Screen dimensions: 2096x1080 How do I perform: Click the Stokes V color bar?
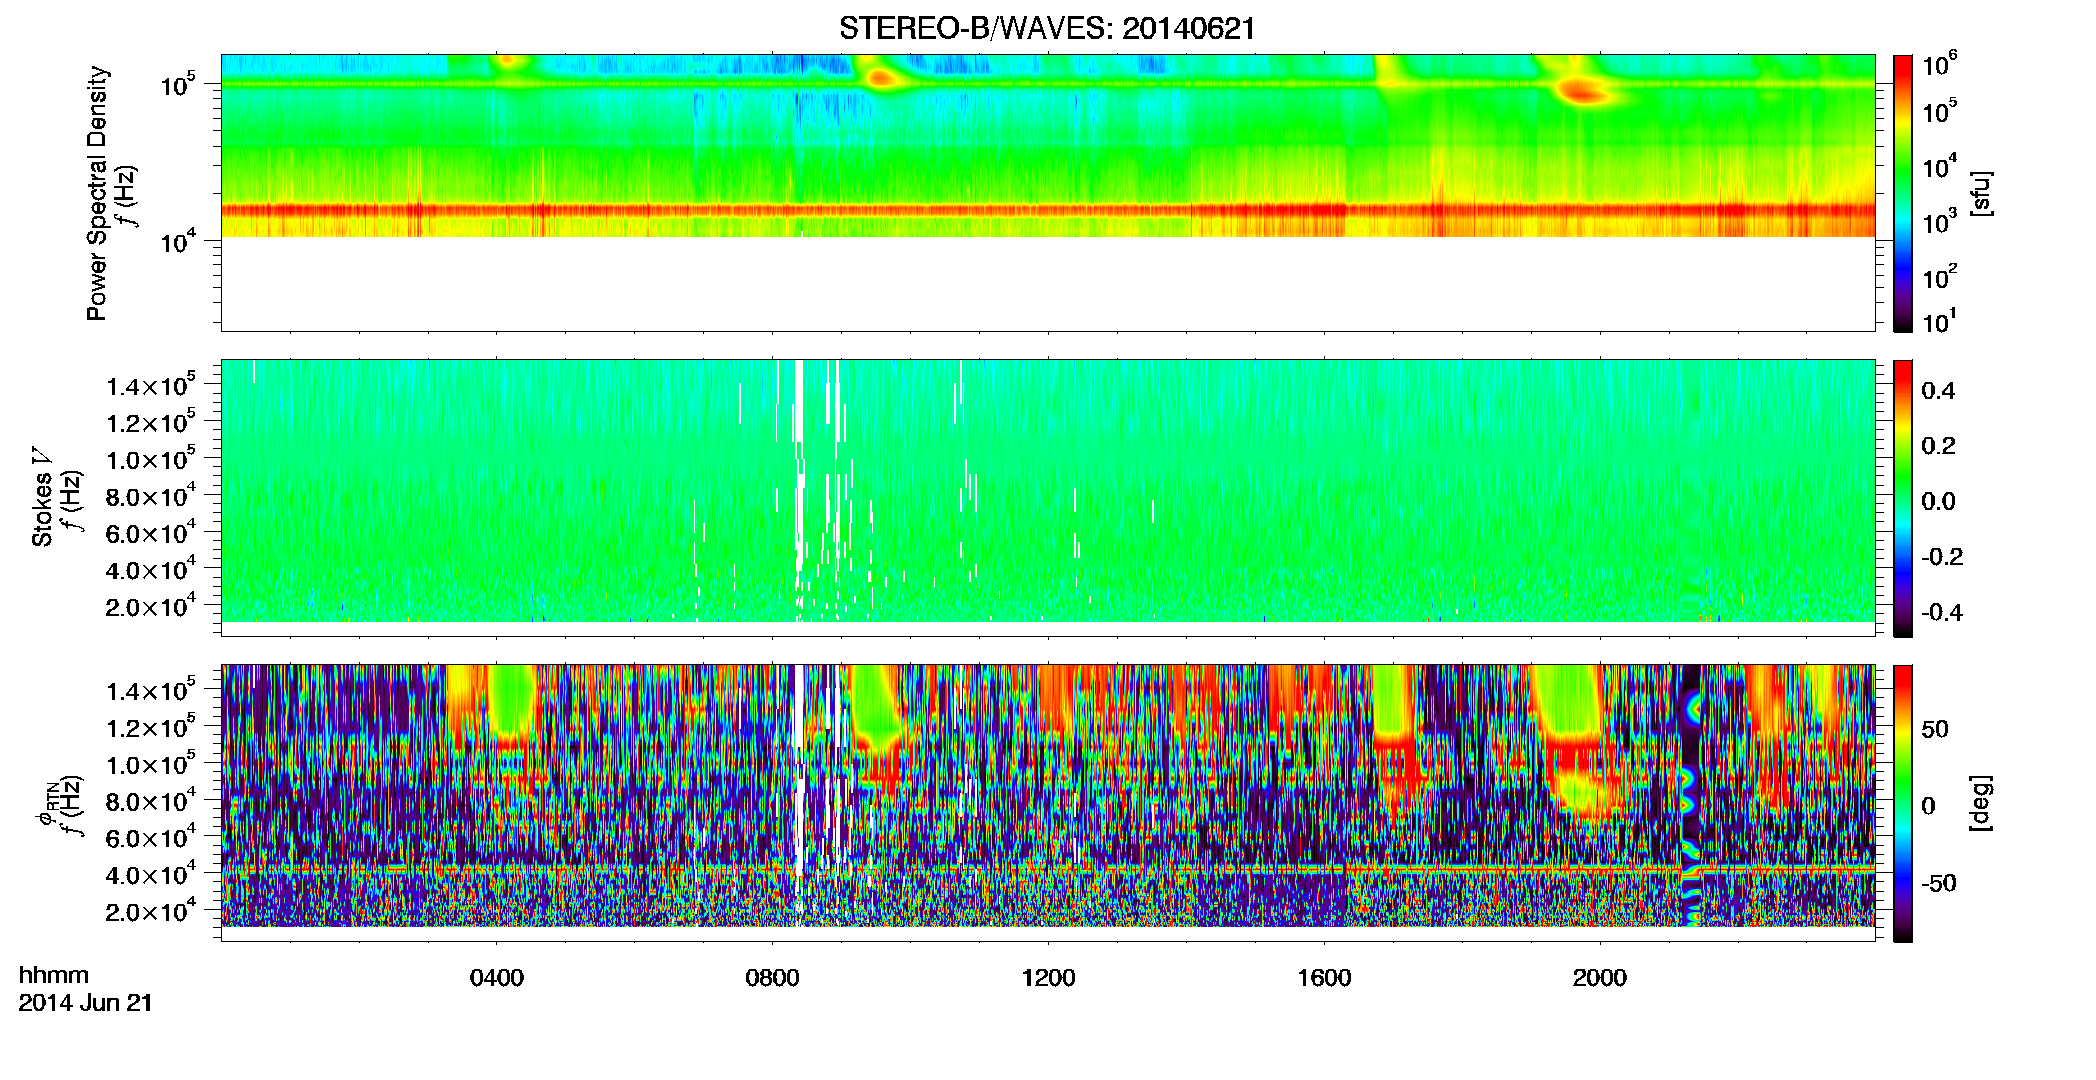[1903, 498]
